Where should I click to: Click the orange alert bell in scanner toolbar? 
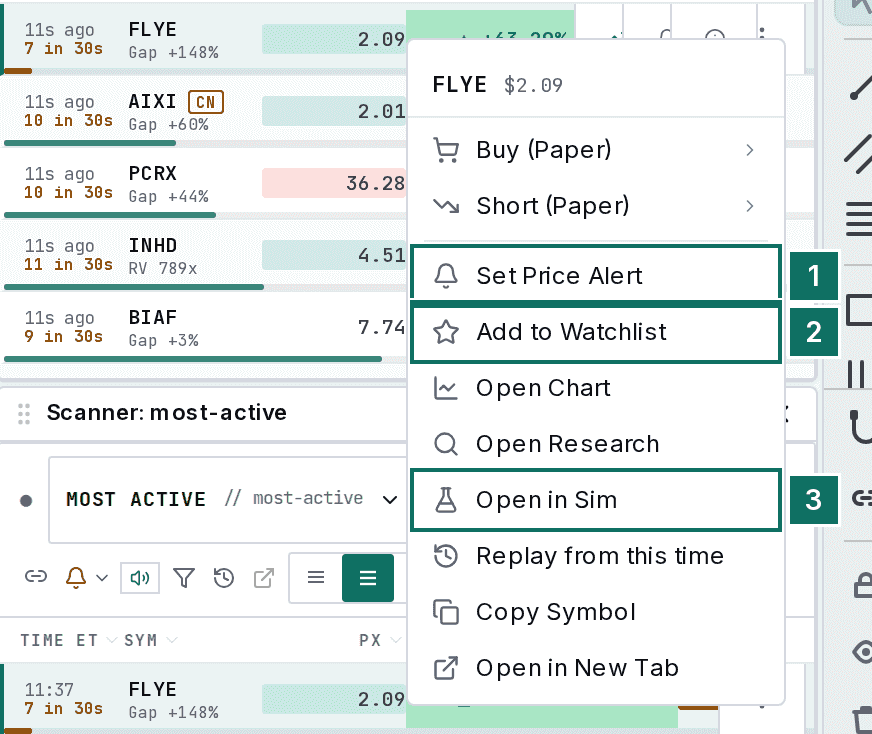click(76, 578)
